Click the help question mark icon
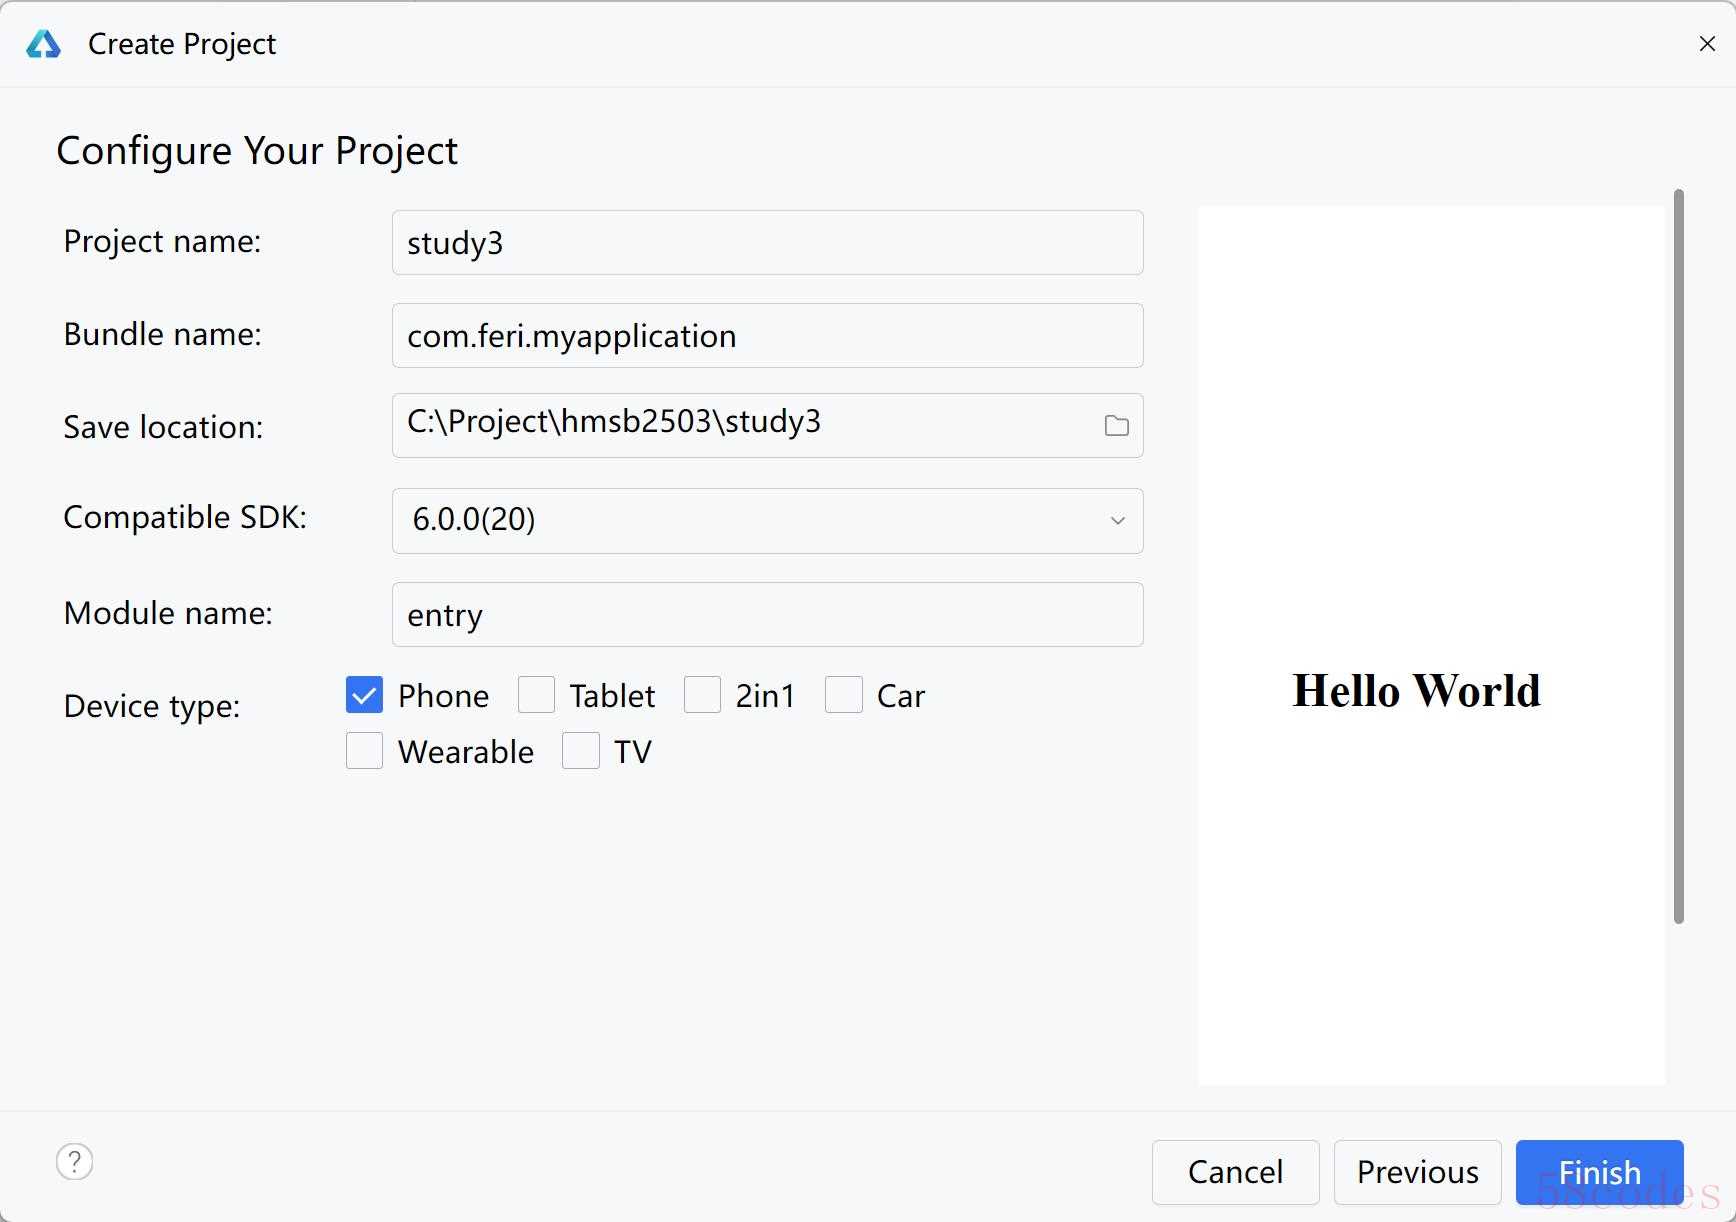 [74, 1161]
